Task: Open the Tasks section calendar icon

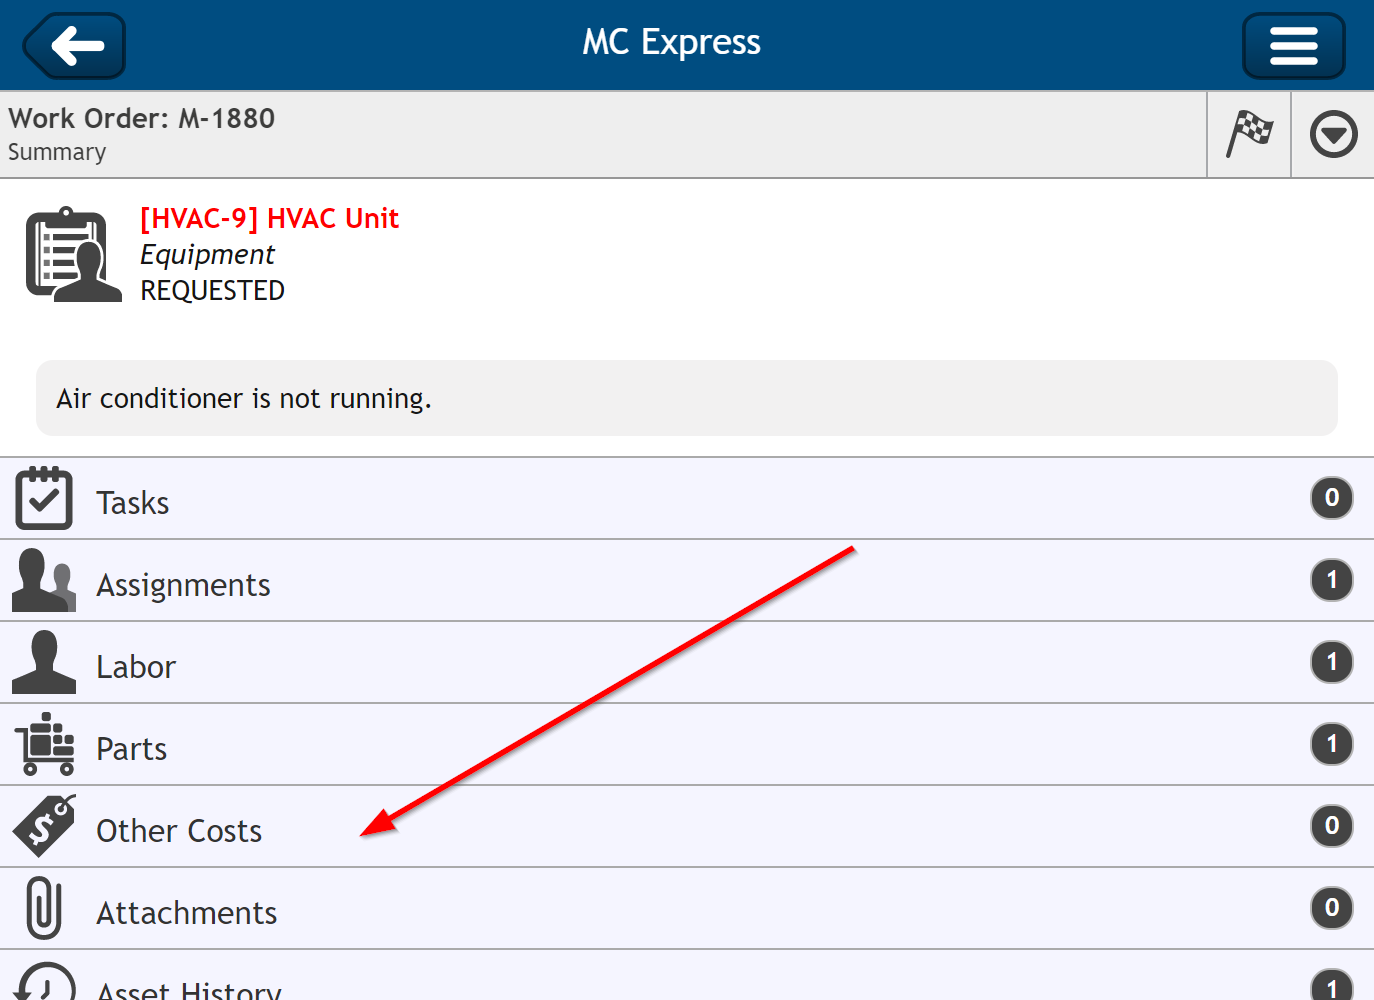Action: coord(40,497)
